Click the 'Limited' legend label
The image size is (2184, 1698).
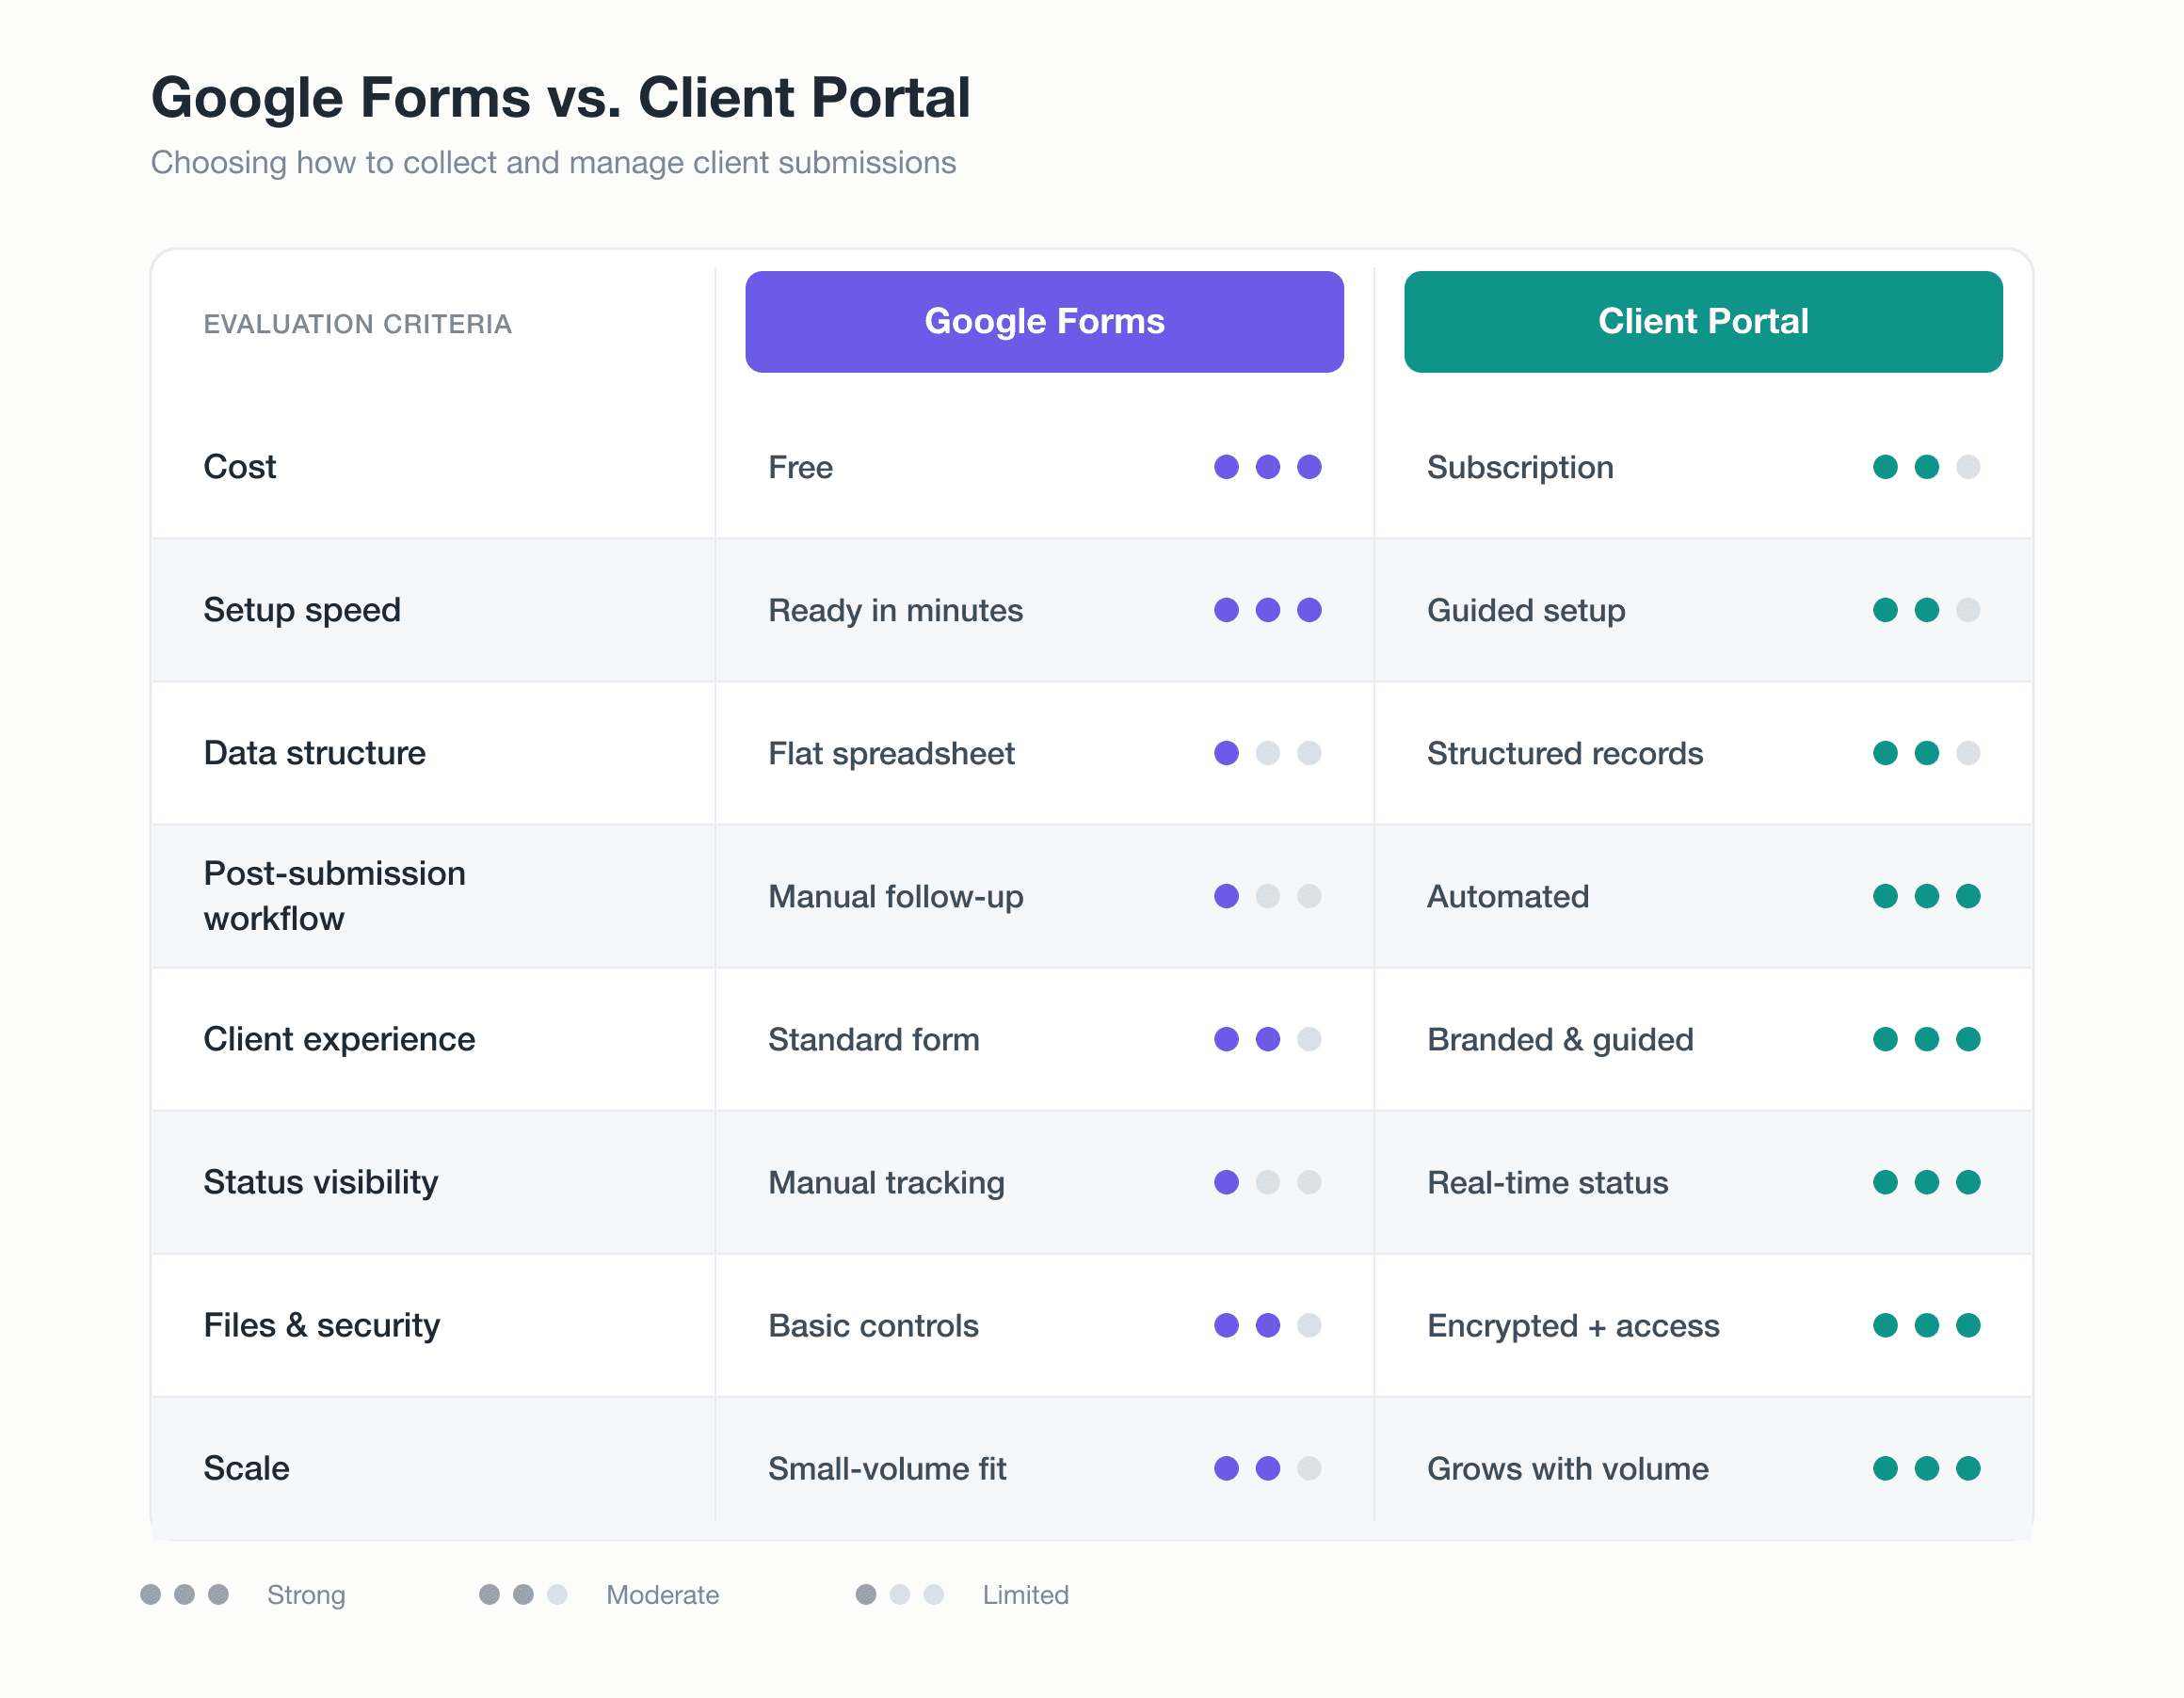[1025, 1594]
